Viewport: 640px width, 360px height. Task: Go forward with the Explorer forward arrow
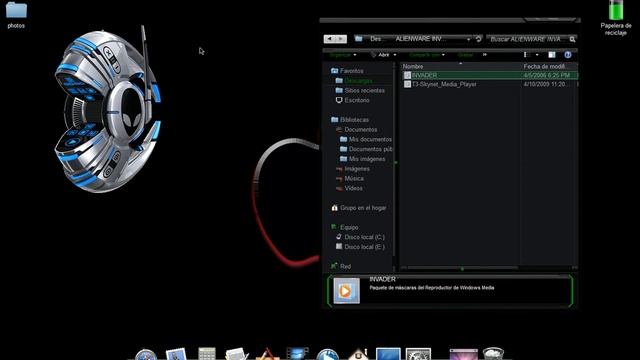point(341,39)
